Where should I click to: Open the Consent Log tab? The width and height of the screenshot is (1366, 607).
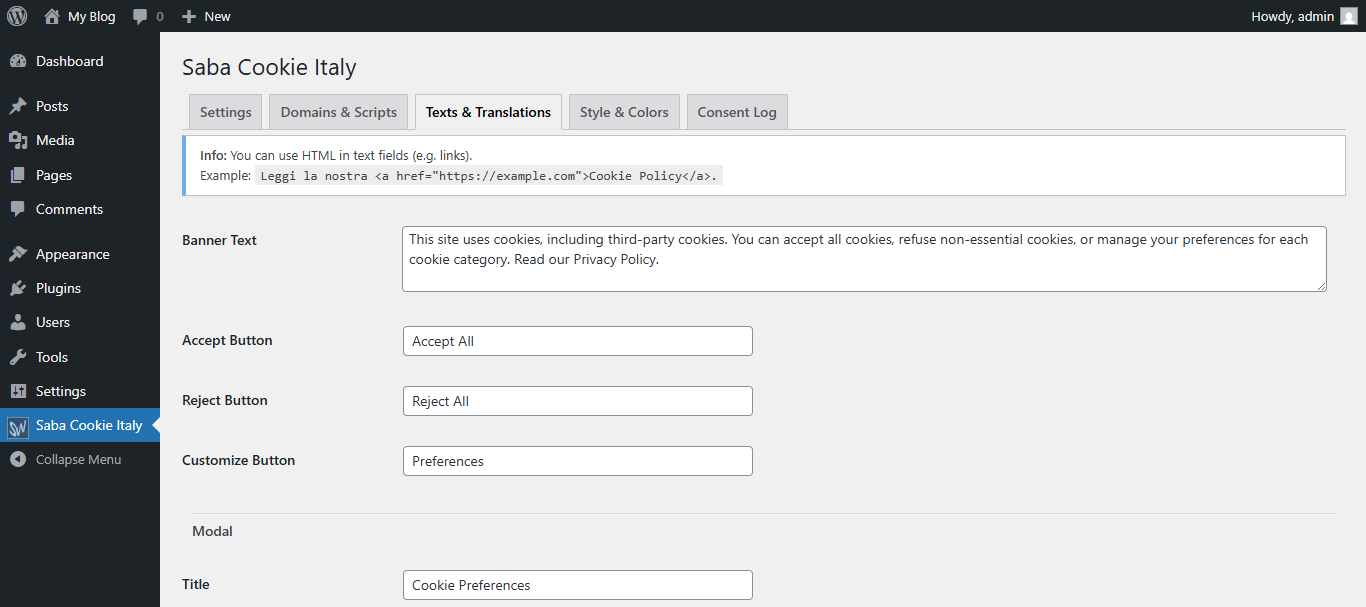737,111
